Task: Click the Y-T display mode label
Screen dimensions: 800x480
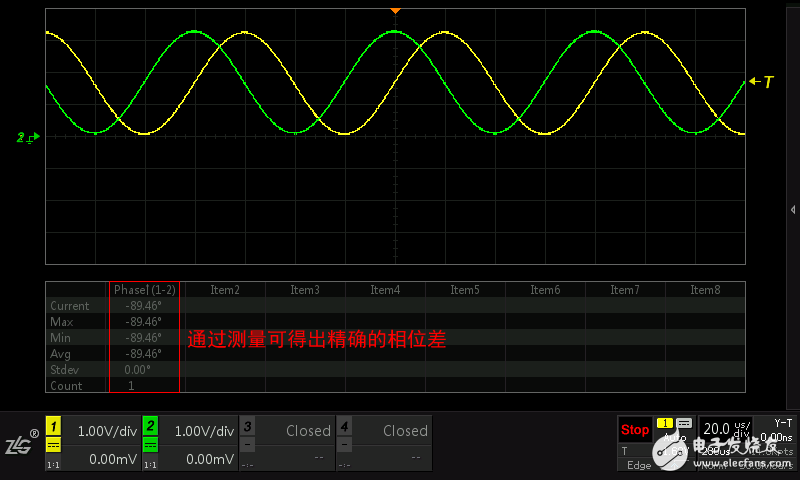Action: point(783,423)
